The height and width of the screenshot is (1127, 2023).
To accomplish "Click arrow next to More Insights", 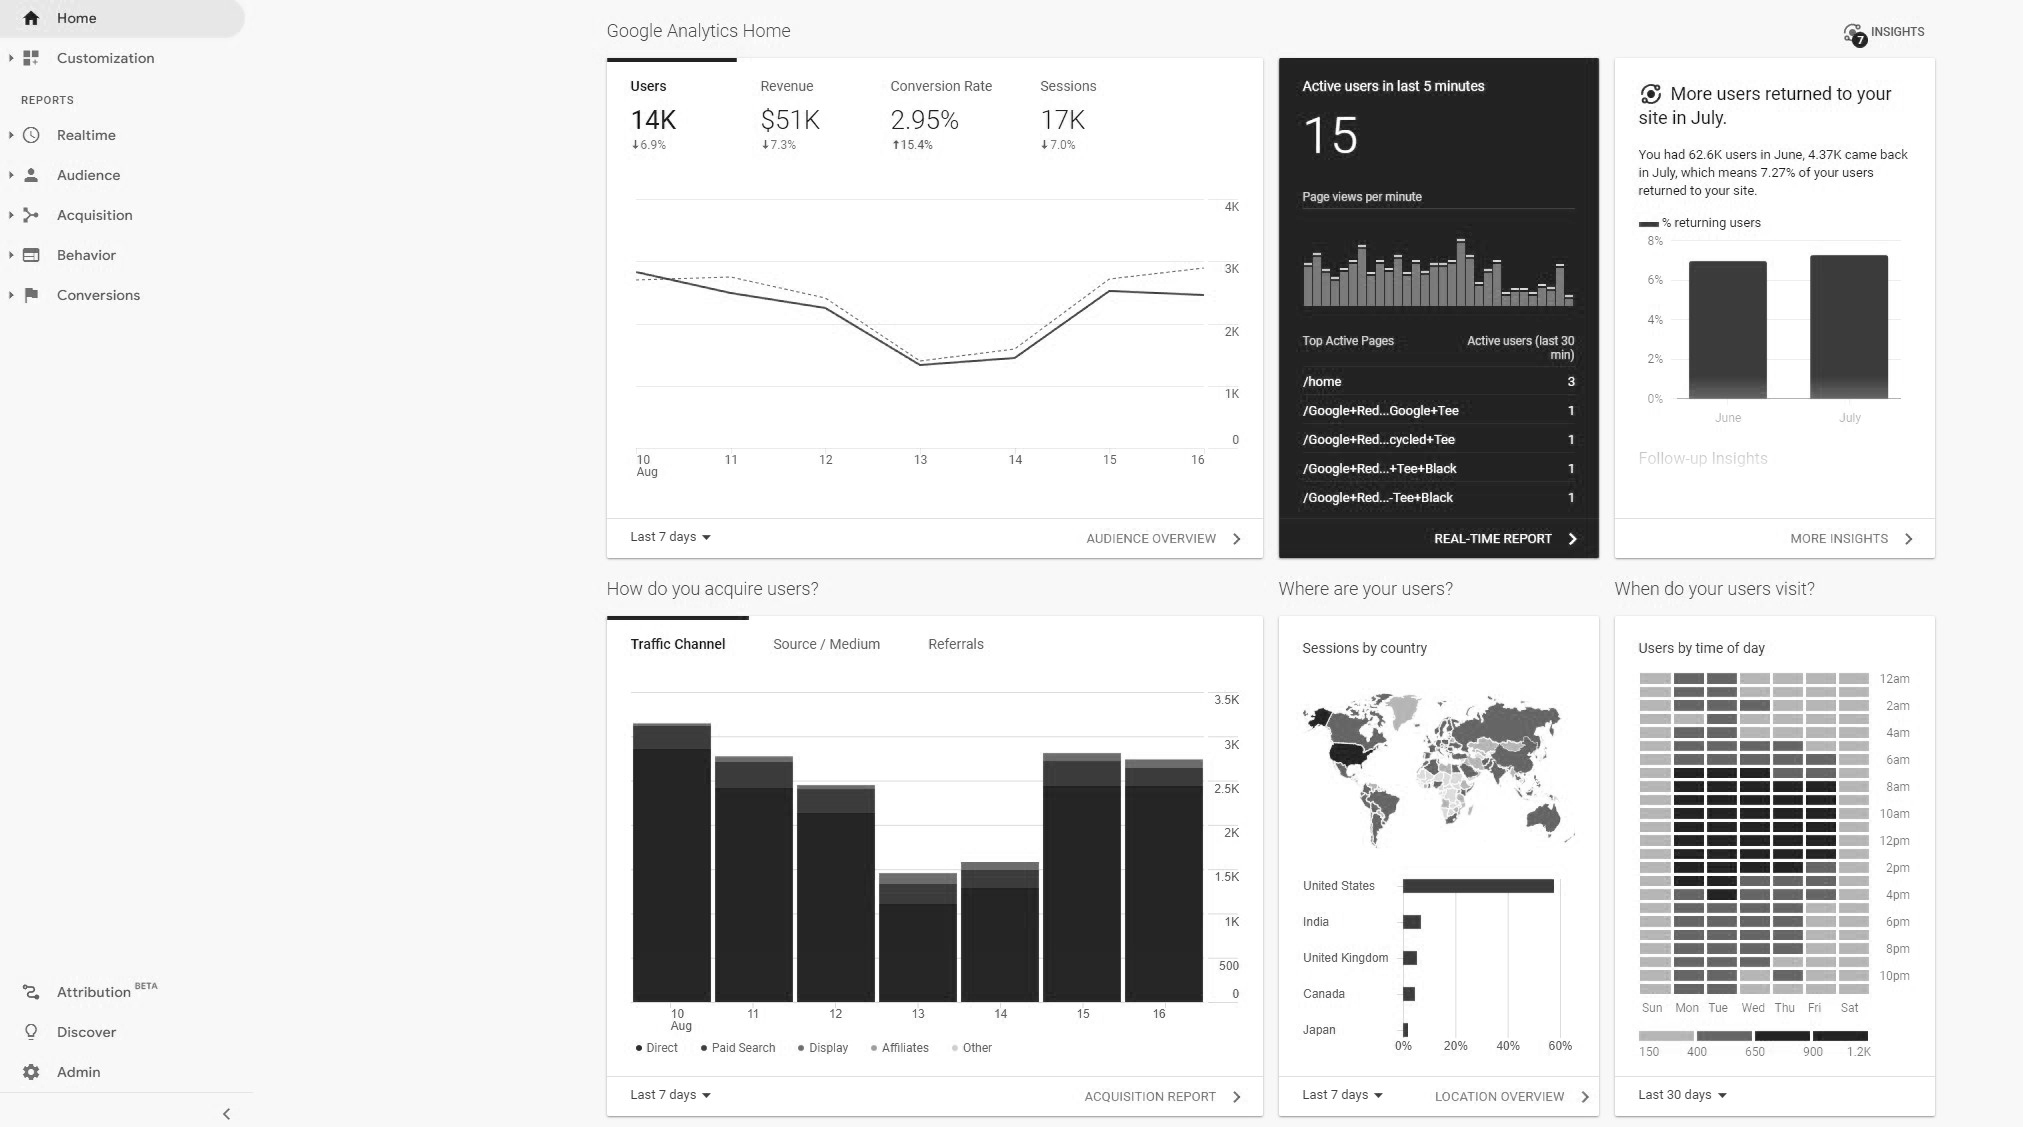I will (1909, 539).
